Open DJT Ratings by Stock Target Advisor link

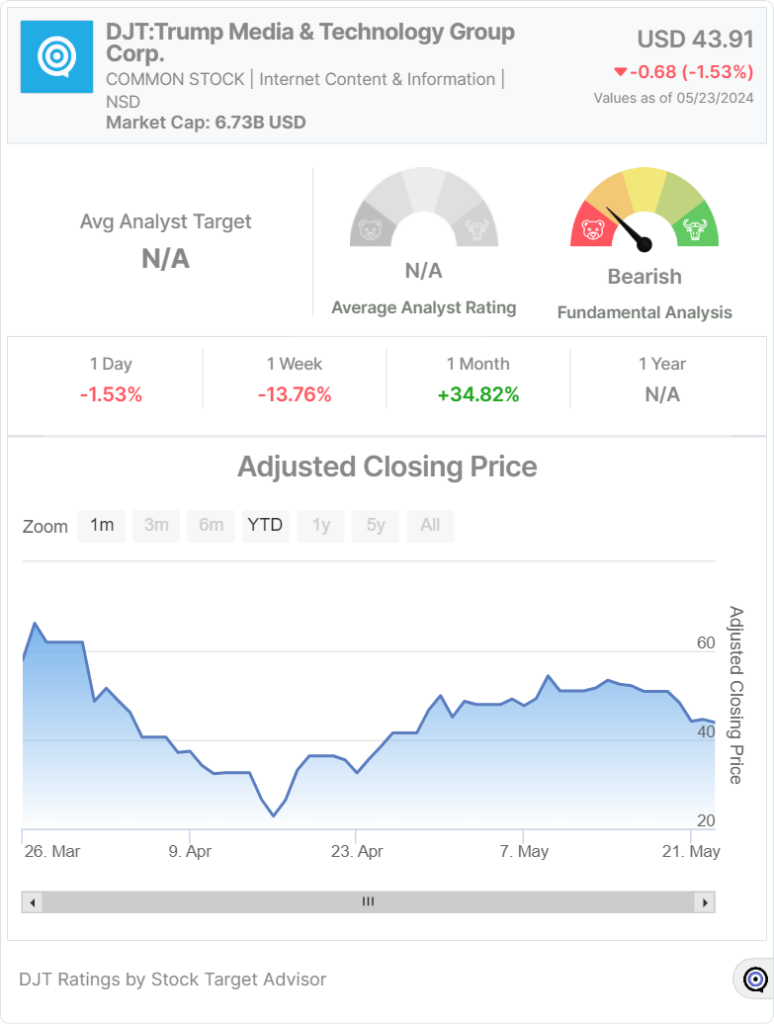(x=173, y=979)
